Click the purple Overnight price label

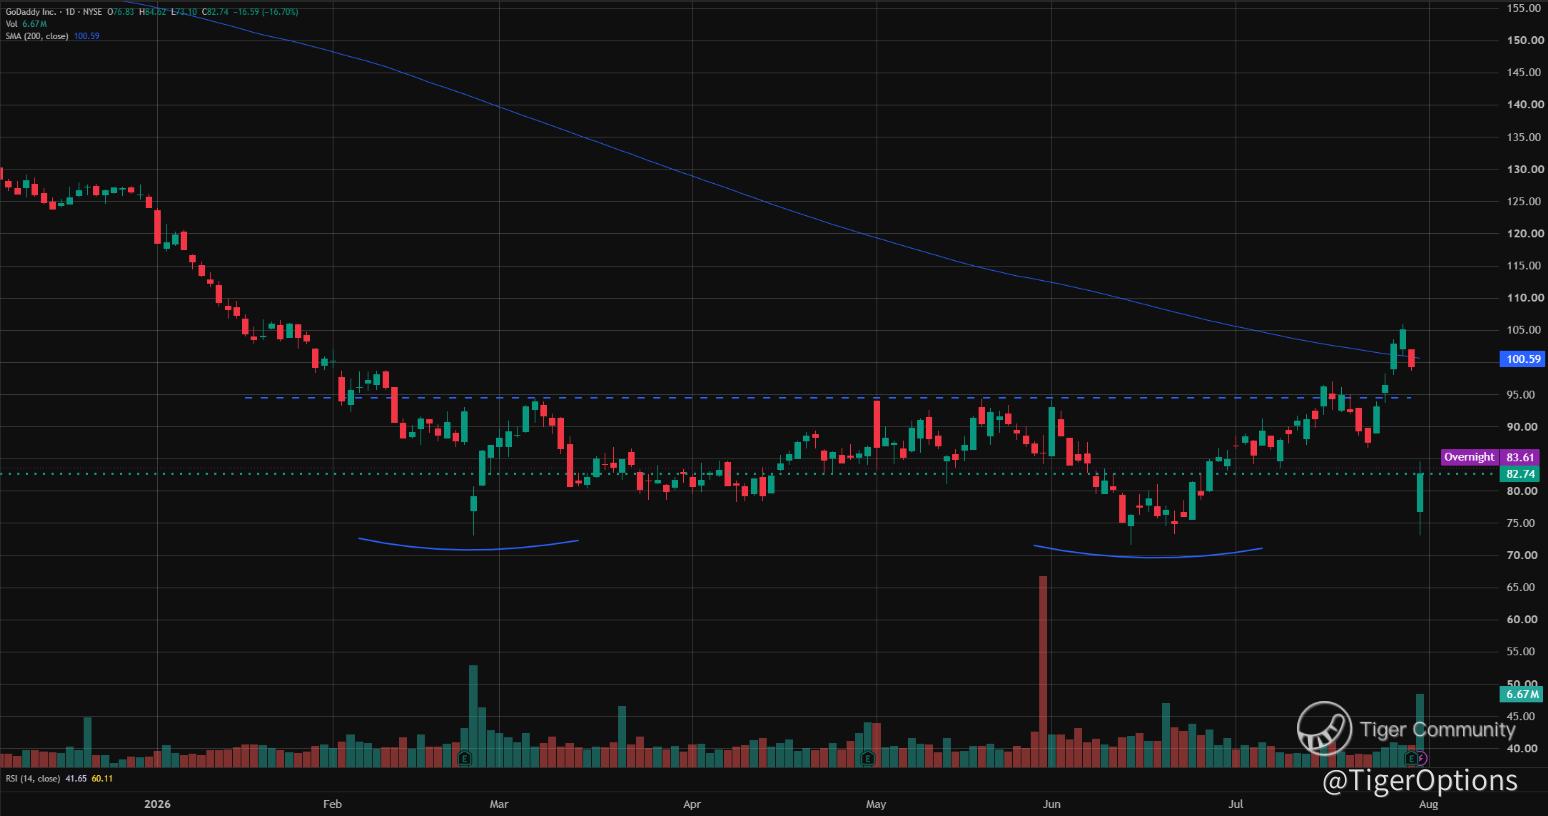pos(1469,457)
